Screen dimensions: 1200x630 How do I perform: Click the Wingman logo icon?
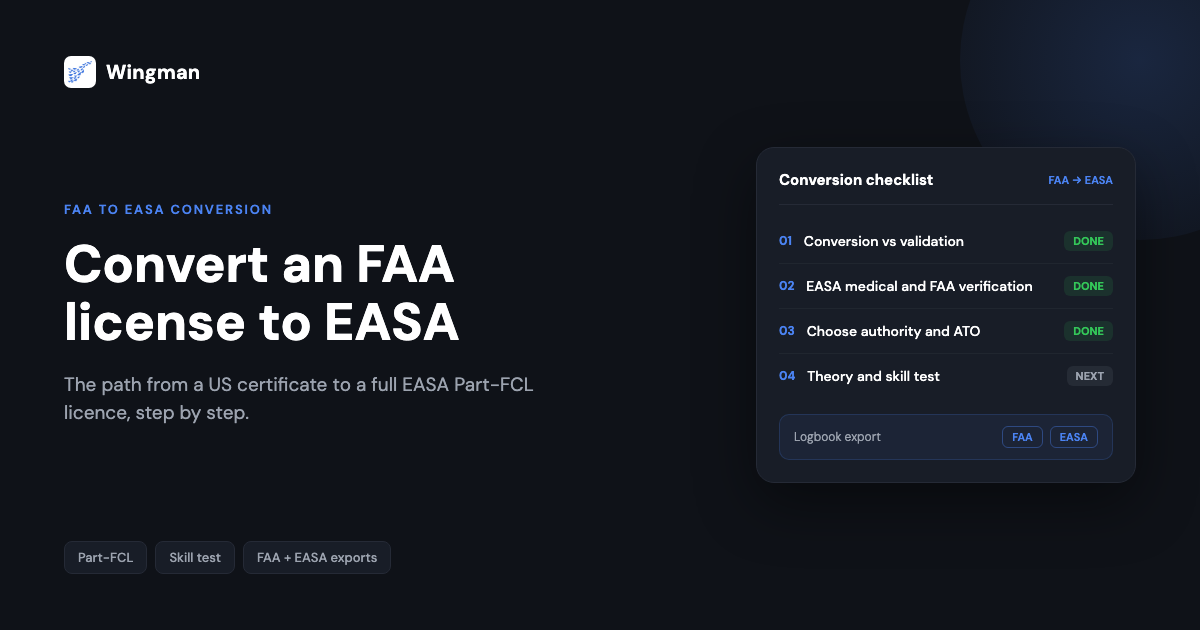coord(80,72)
